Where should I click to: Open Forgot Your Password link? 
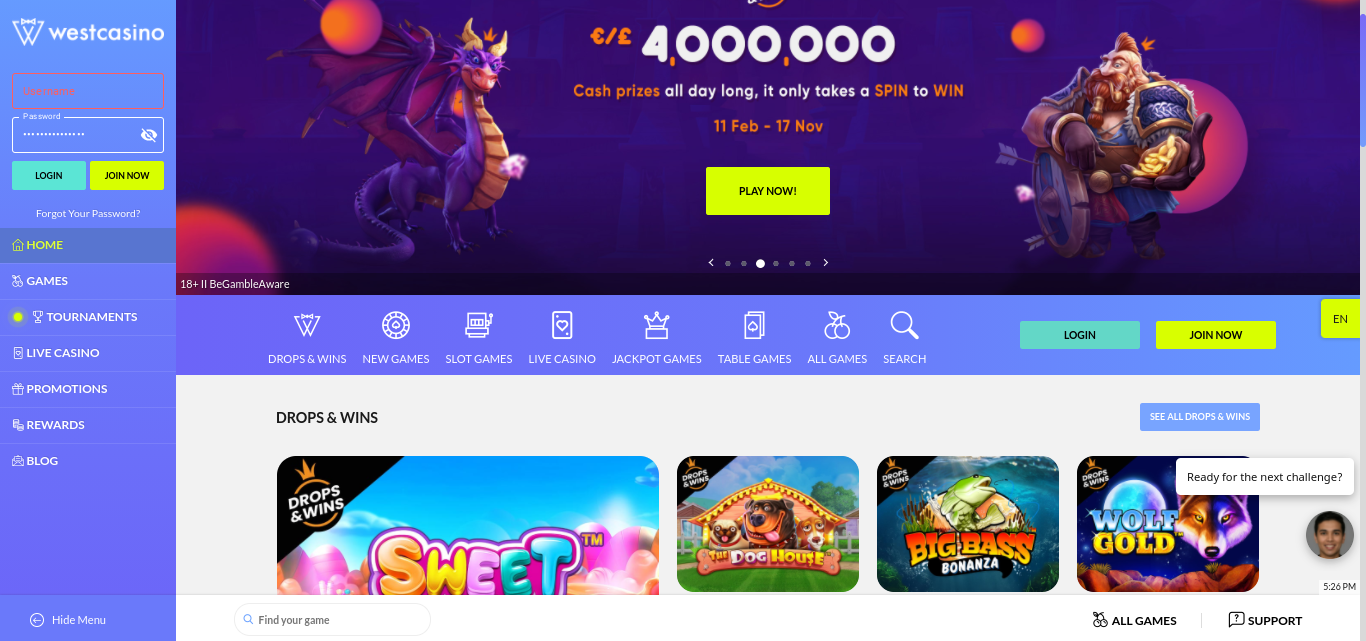[x=88, y=213]
